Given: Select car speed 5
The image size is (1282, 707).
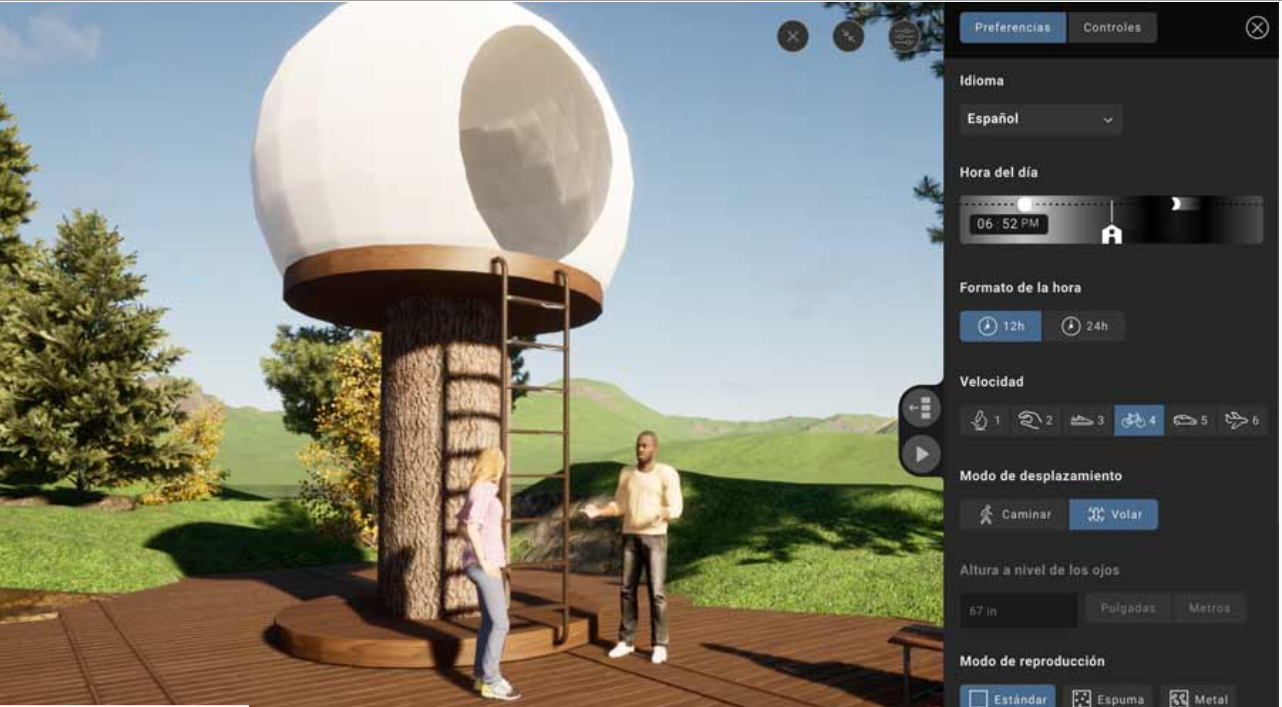Looking at the screenshot, I should [1190, 420].
